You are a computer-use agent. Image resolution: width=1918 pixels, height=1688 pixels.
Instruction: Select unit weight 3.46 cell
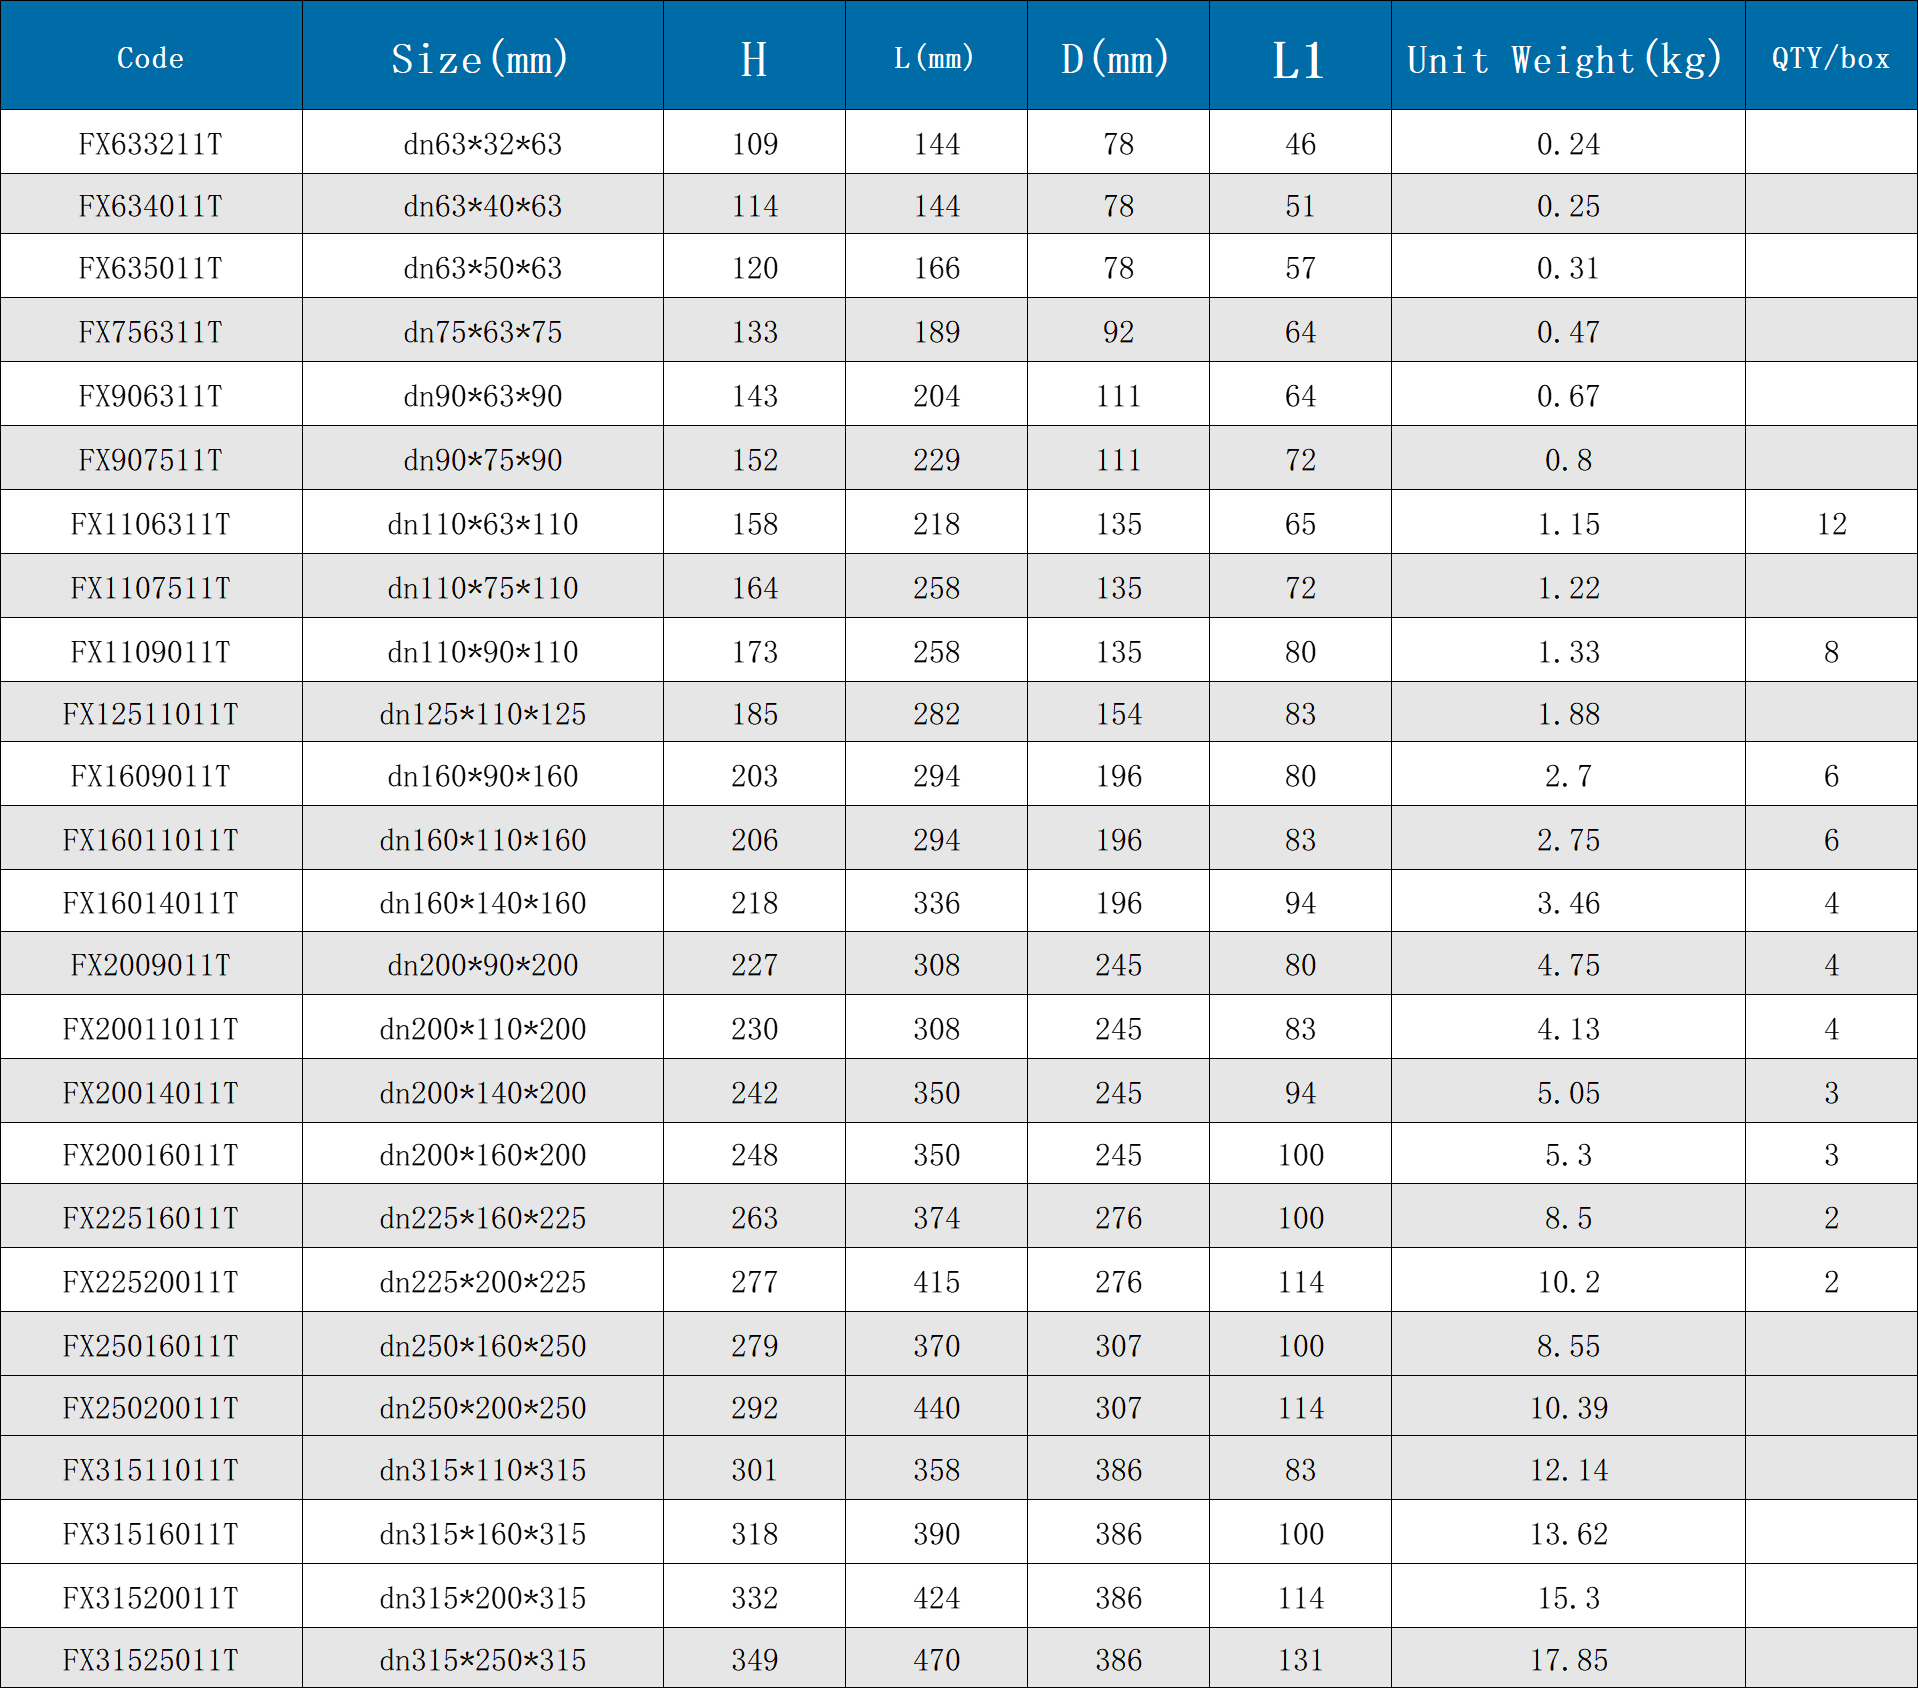[x=1567, y=903]
